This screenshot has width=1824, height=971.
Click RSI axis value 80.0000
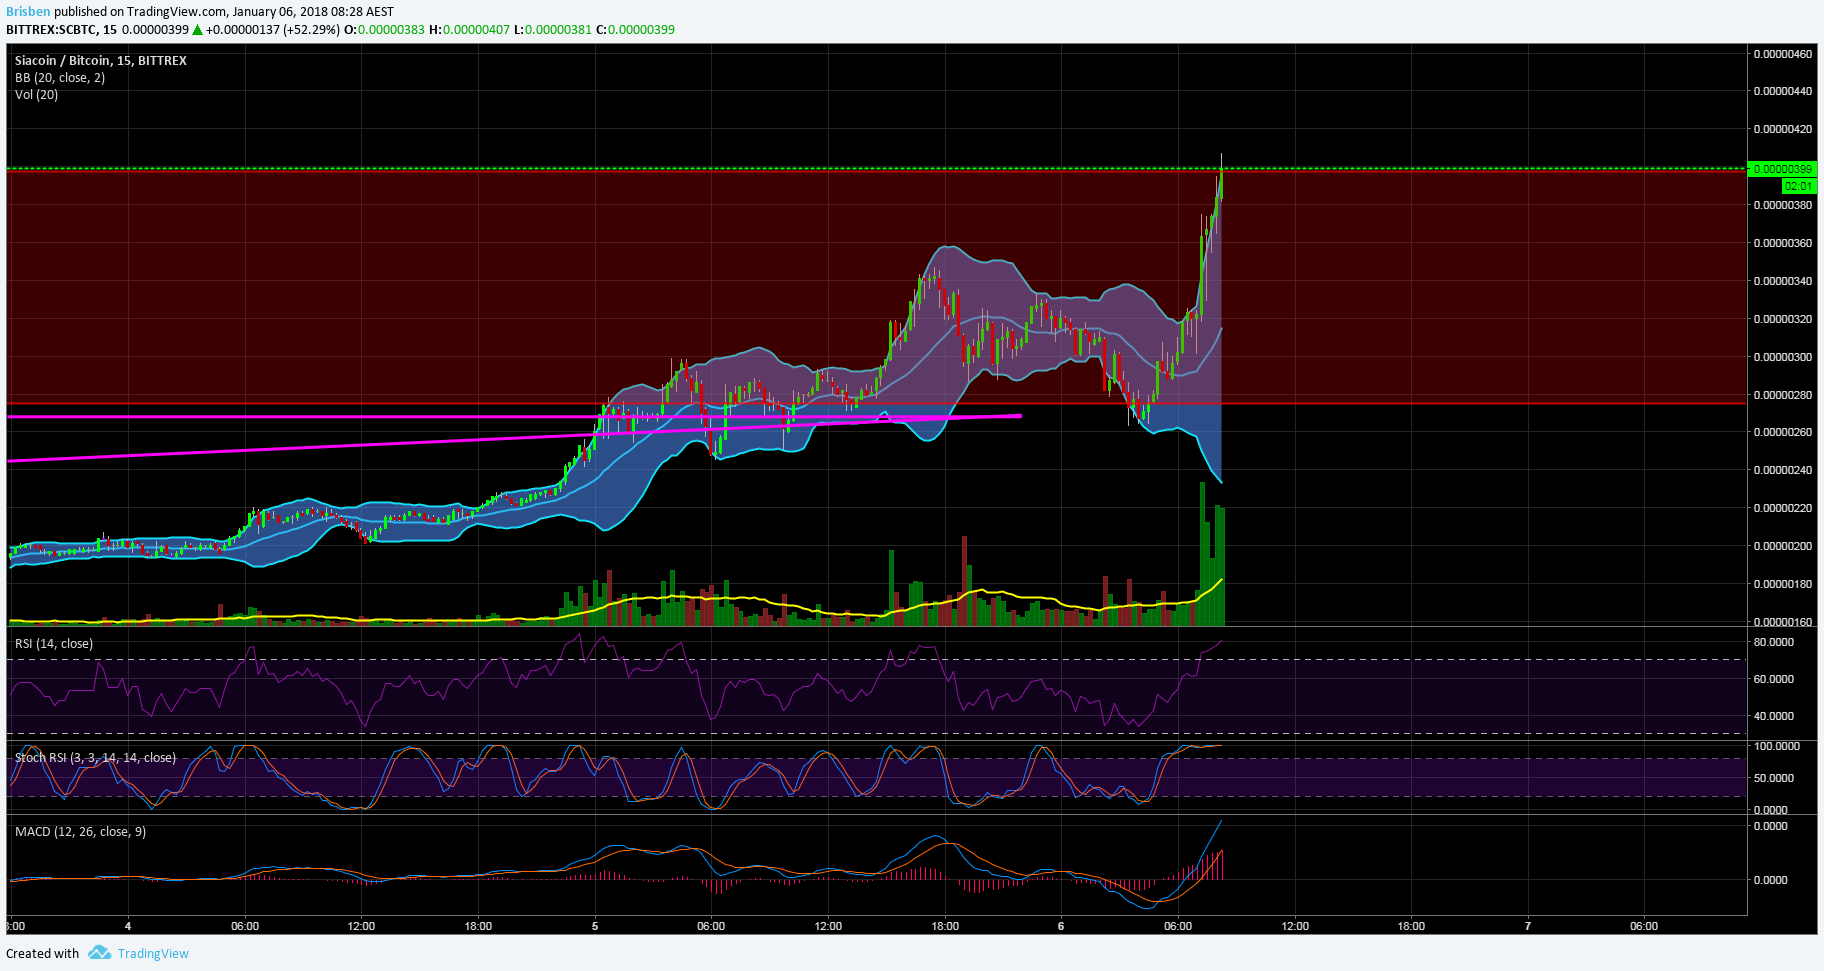[x=1773, y=642]
